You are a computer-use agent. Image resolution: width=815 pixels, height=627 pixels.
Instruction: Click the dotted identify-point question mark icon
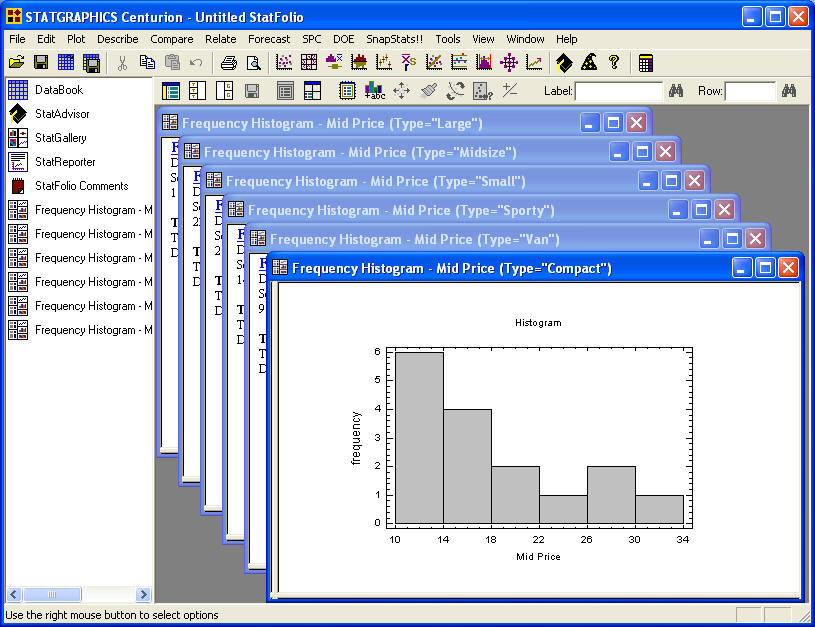click(483, 91)
